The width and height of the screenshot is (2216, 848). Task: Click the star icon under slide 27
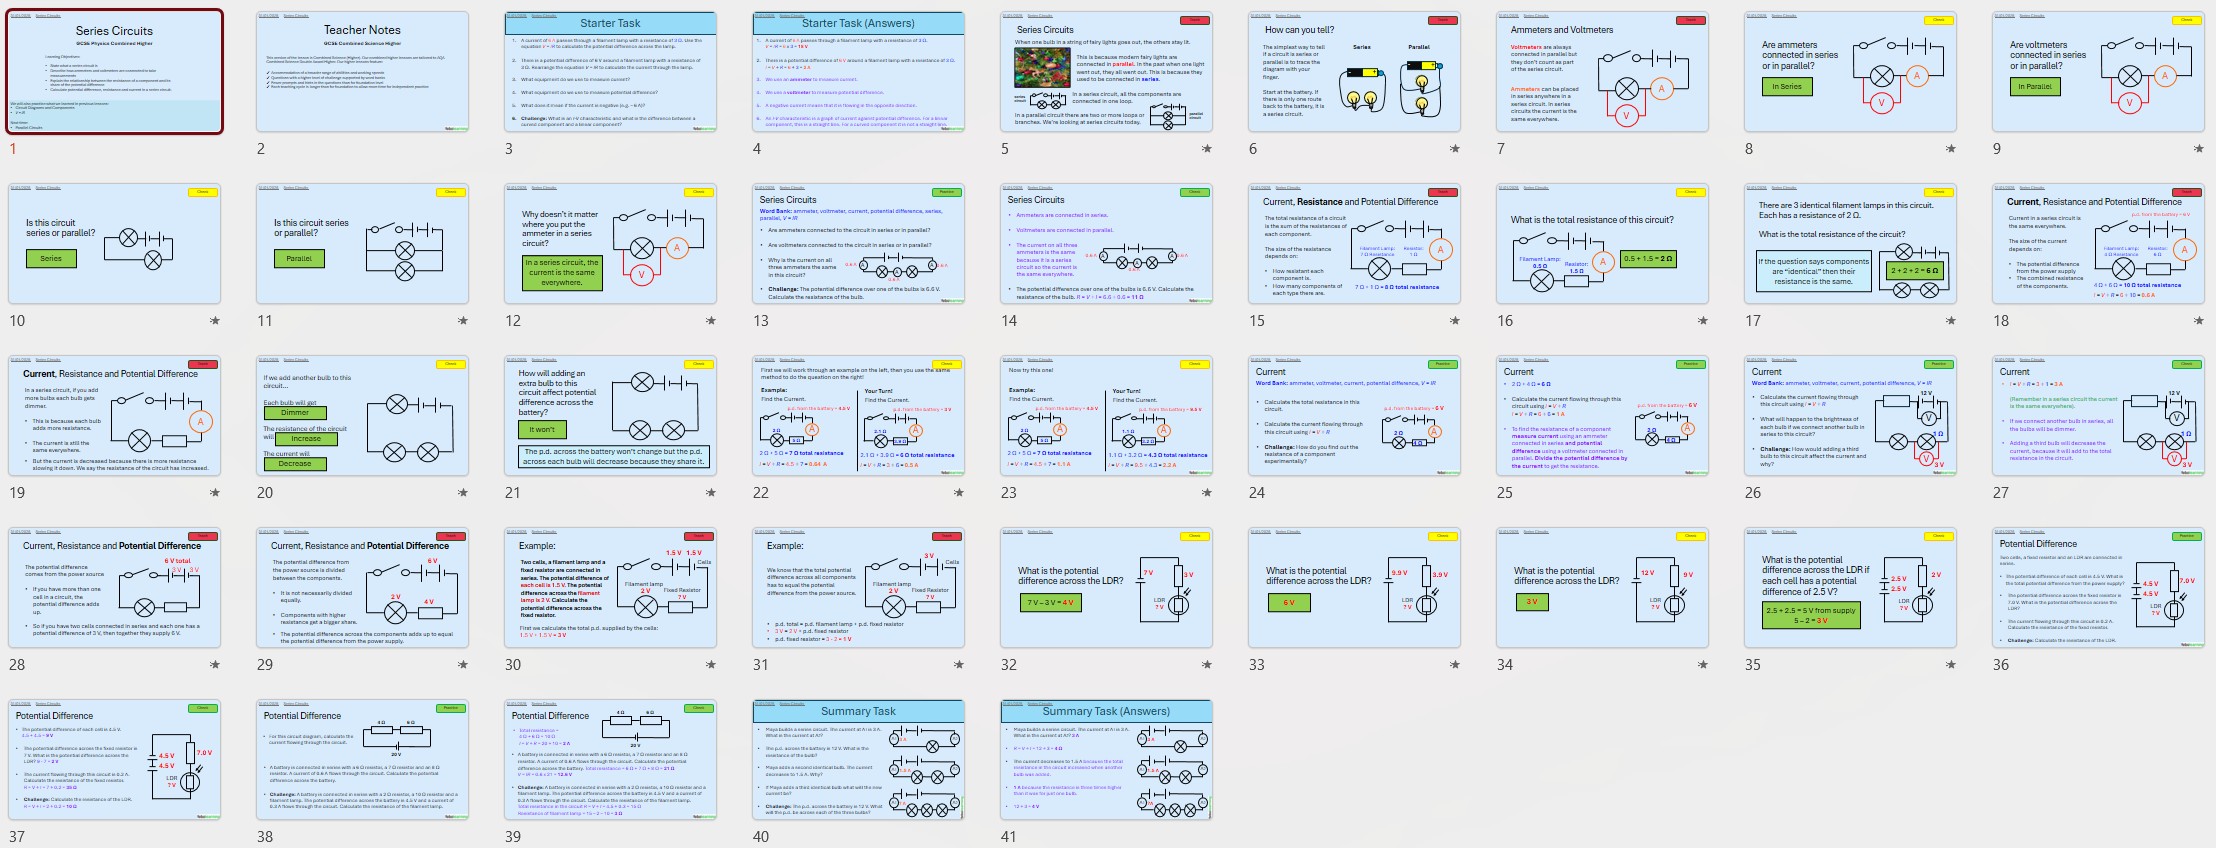pyautogui.click(x=2199, y=493)
